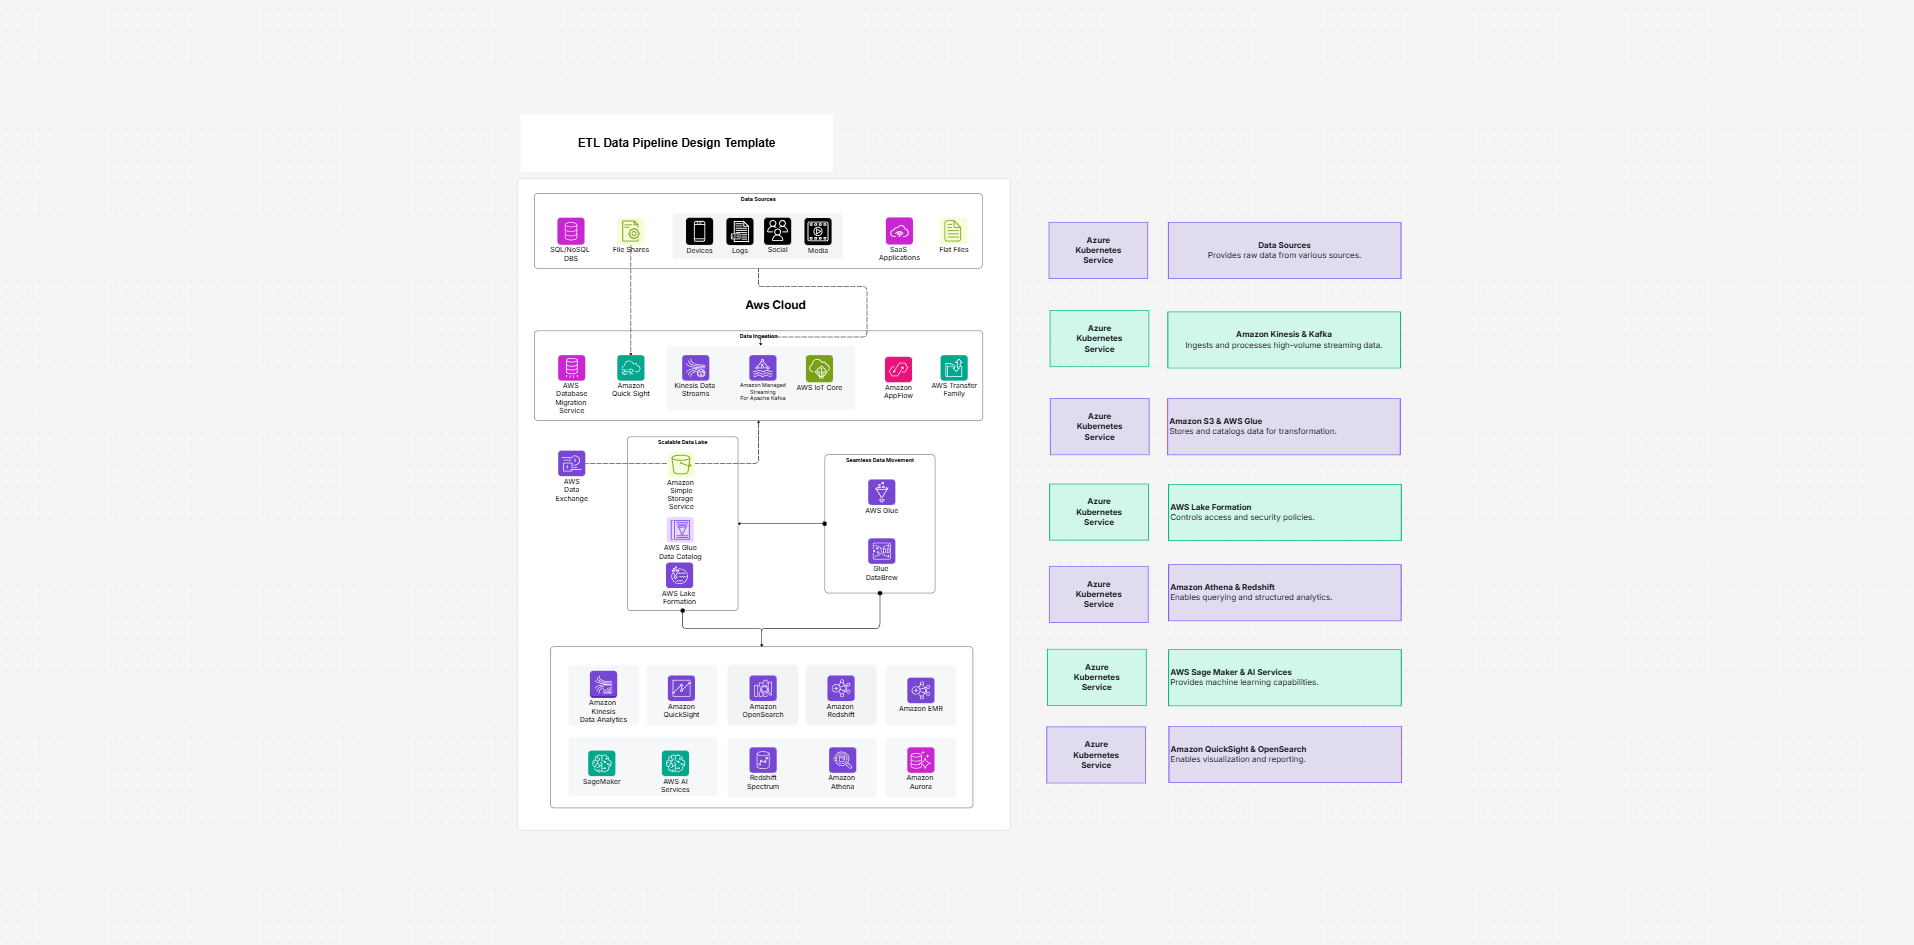Click the Amazon Quick Sight icon in Data Ingestion
Screen dimensions: 1914x945
(x=631, y=367)
